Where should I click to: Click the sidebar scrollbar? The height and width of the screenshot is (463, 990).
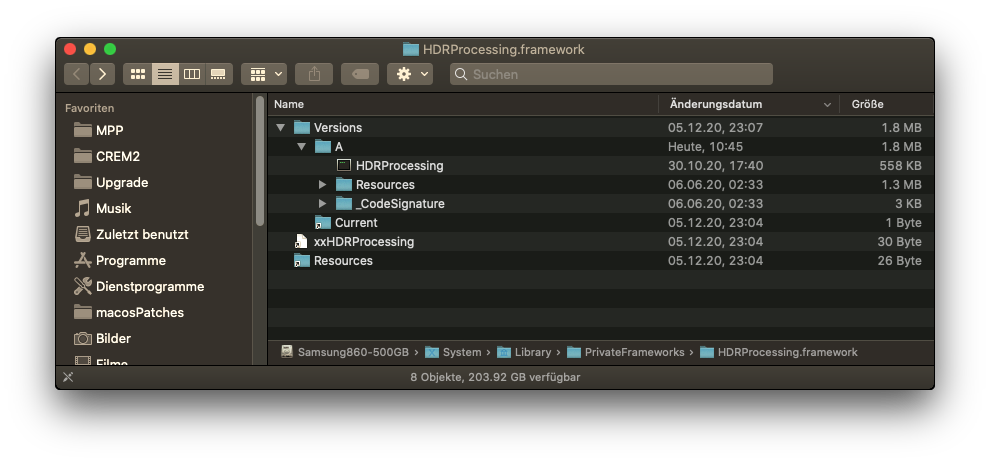coord(260,160)
